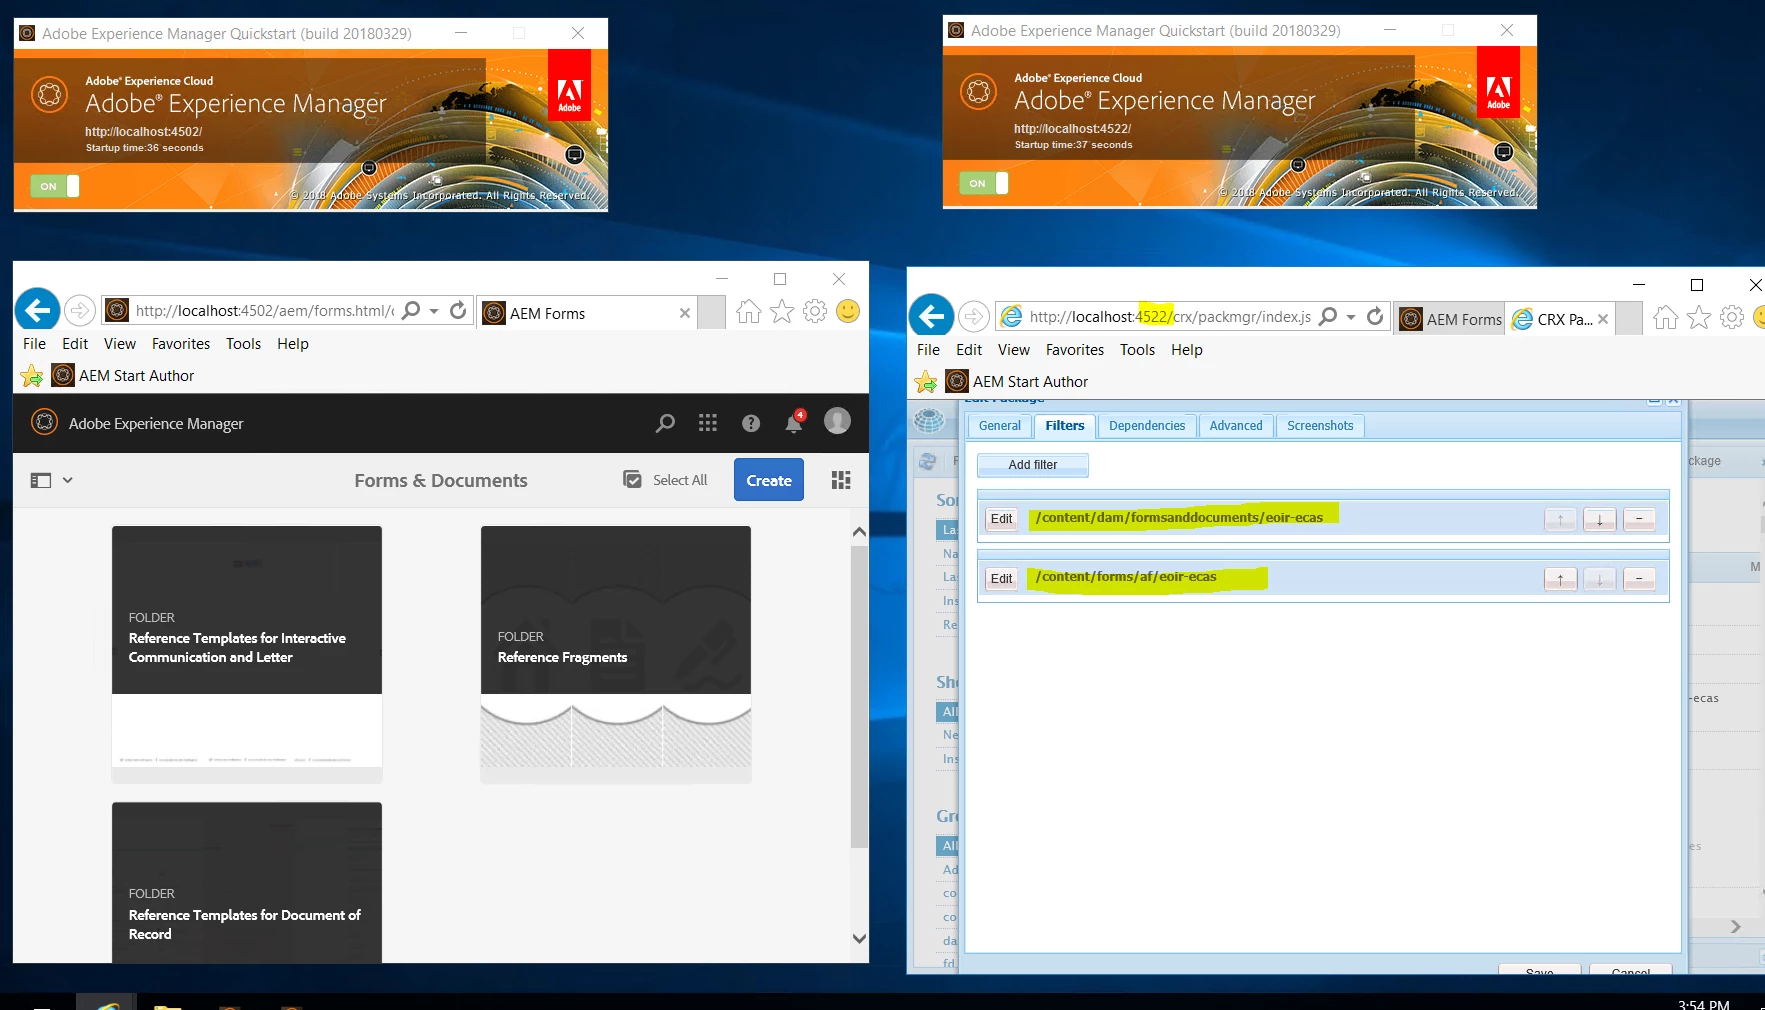Switch to General tab in Edit Package
The width and height of the screenshot is (1765, 1010).
[x=1000, y=426]
